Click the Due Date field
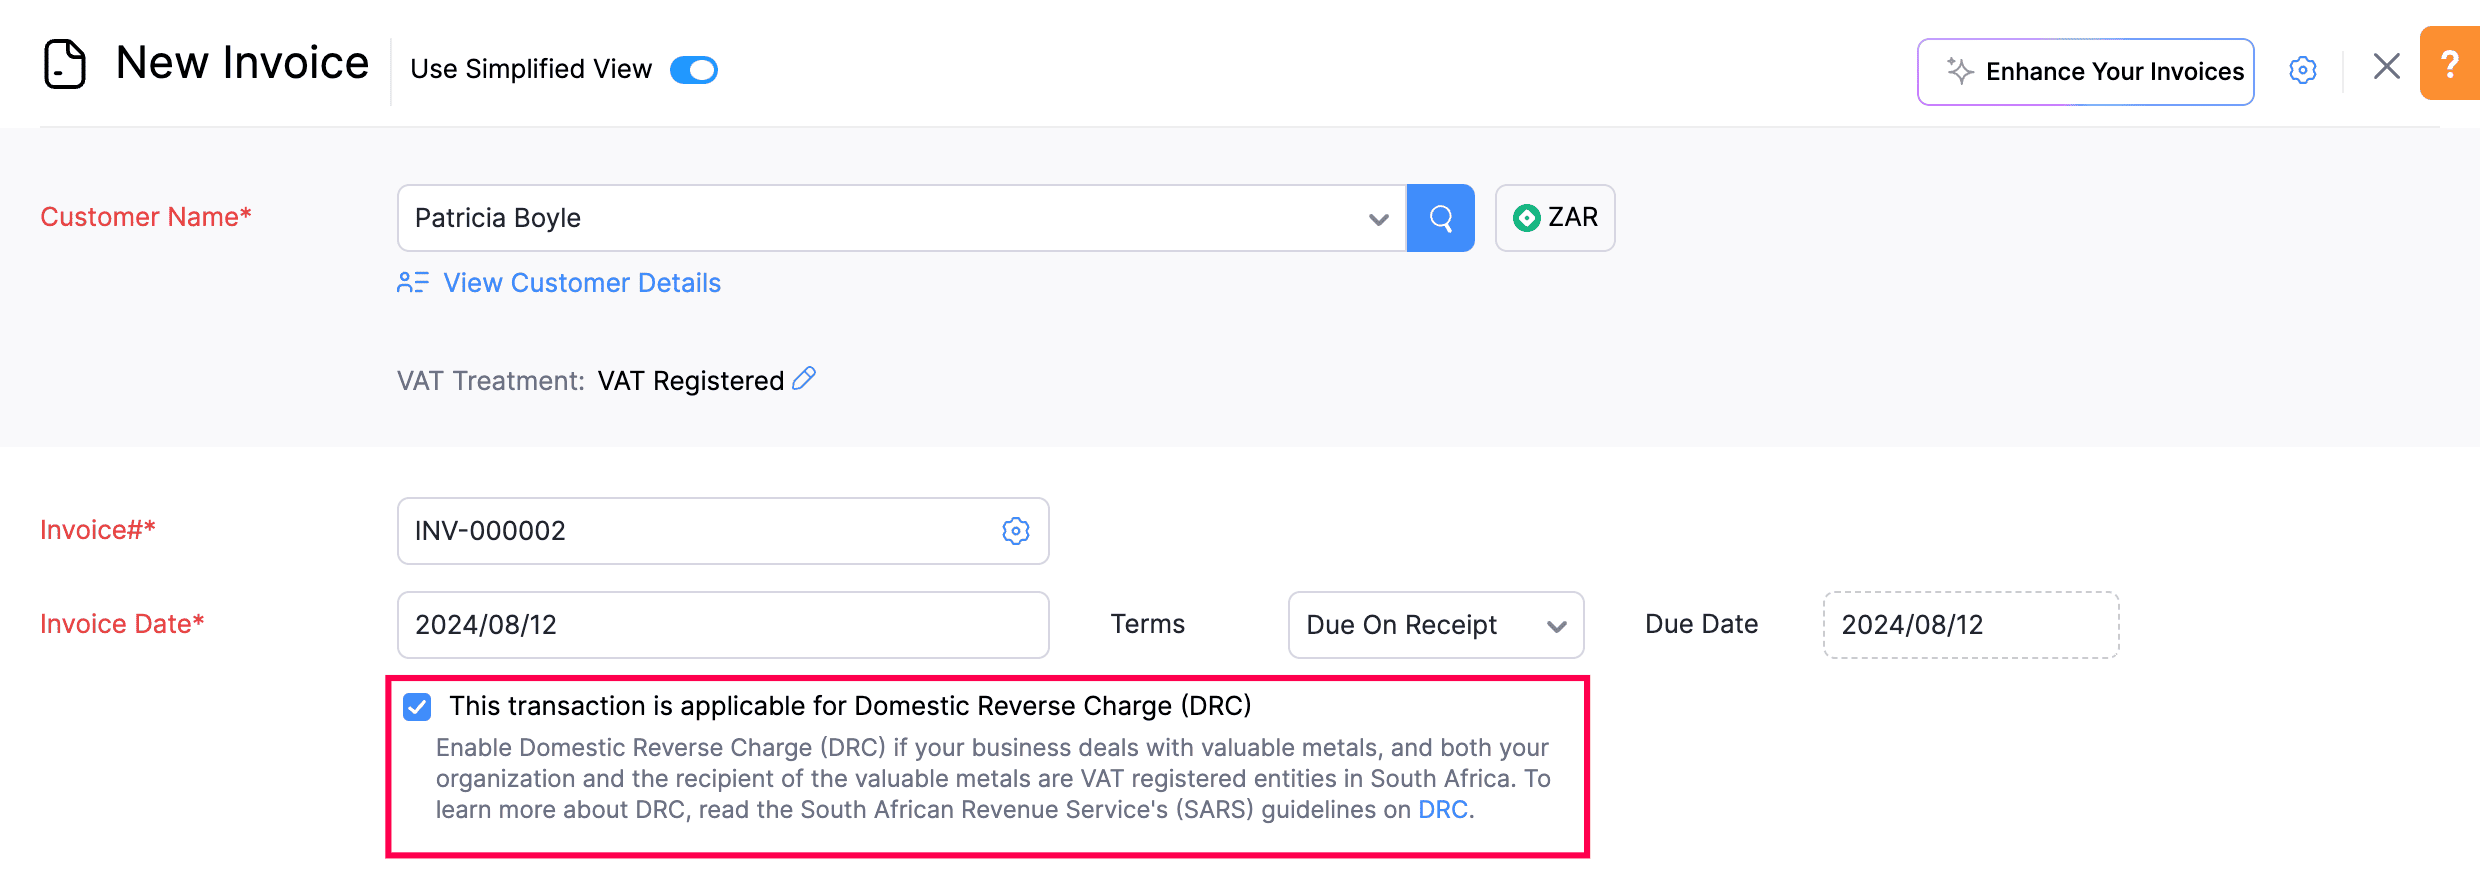This screenshot has width=2480, height=882. tap(1970, 625)
